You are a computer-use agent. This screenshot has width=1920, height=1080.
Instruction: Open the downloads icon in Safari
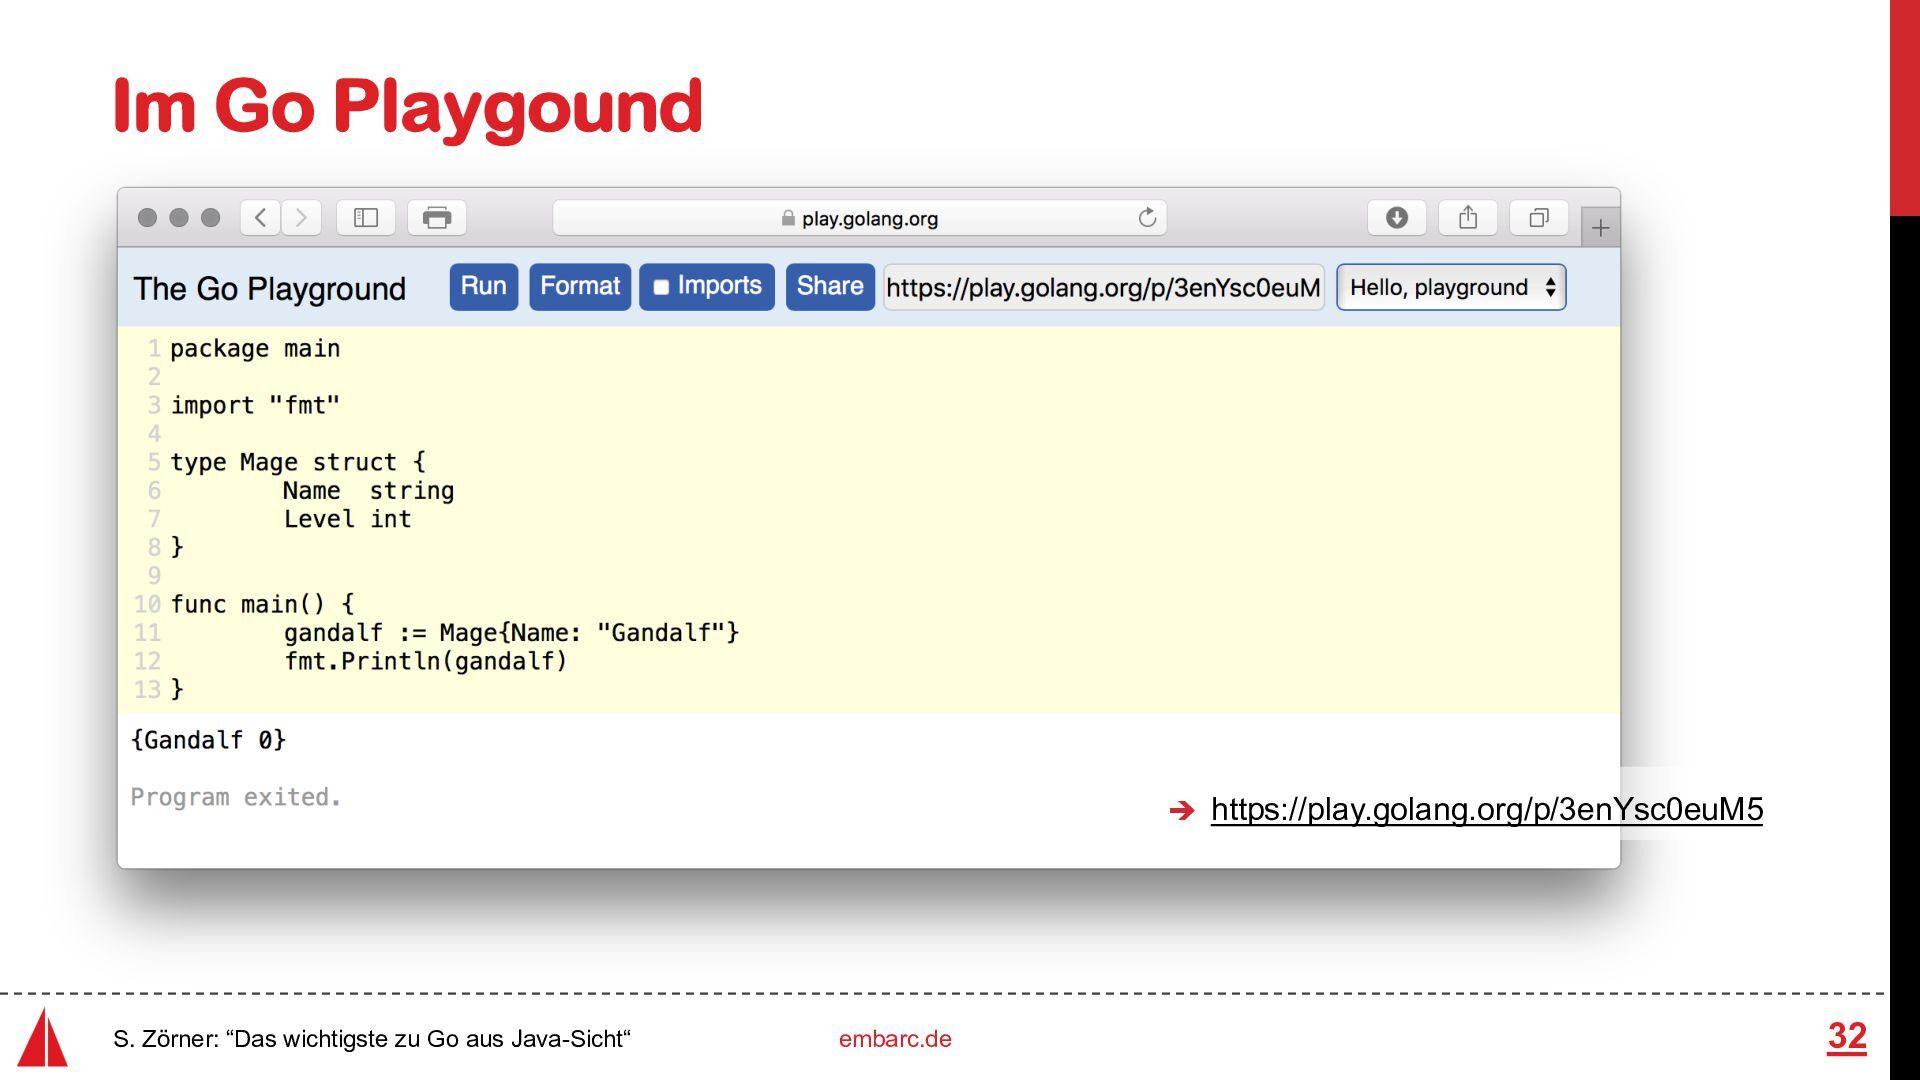click(1397, 217)
